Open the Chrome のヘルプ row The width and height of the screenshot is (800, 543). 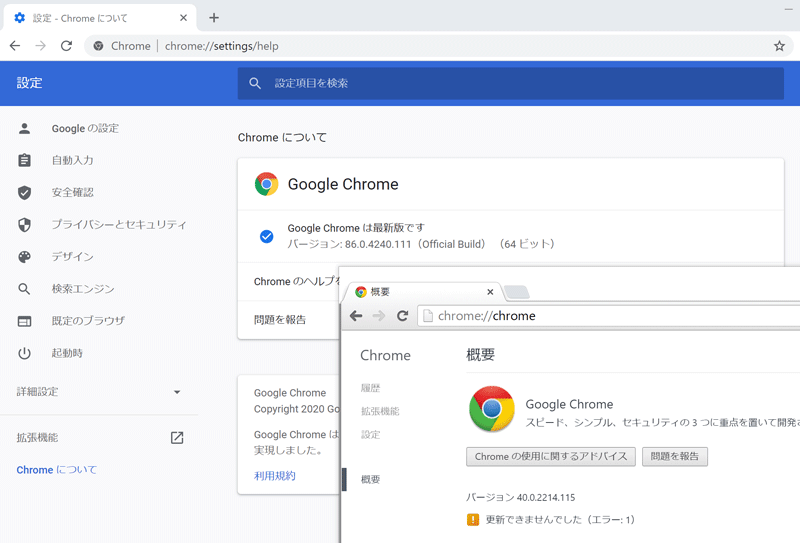[x=288, y=282]
